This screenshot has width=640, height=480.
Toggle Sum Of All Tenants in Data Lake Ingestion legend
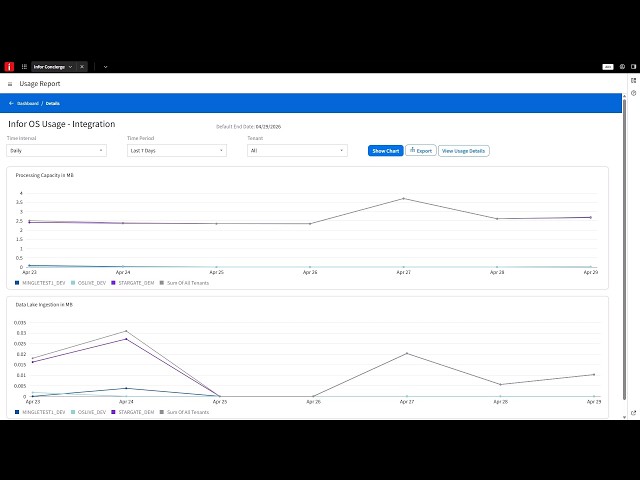click(184, 412)
